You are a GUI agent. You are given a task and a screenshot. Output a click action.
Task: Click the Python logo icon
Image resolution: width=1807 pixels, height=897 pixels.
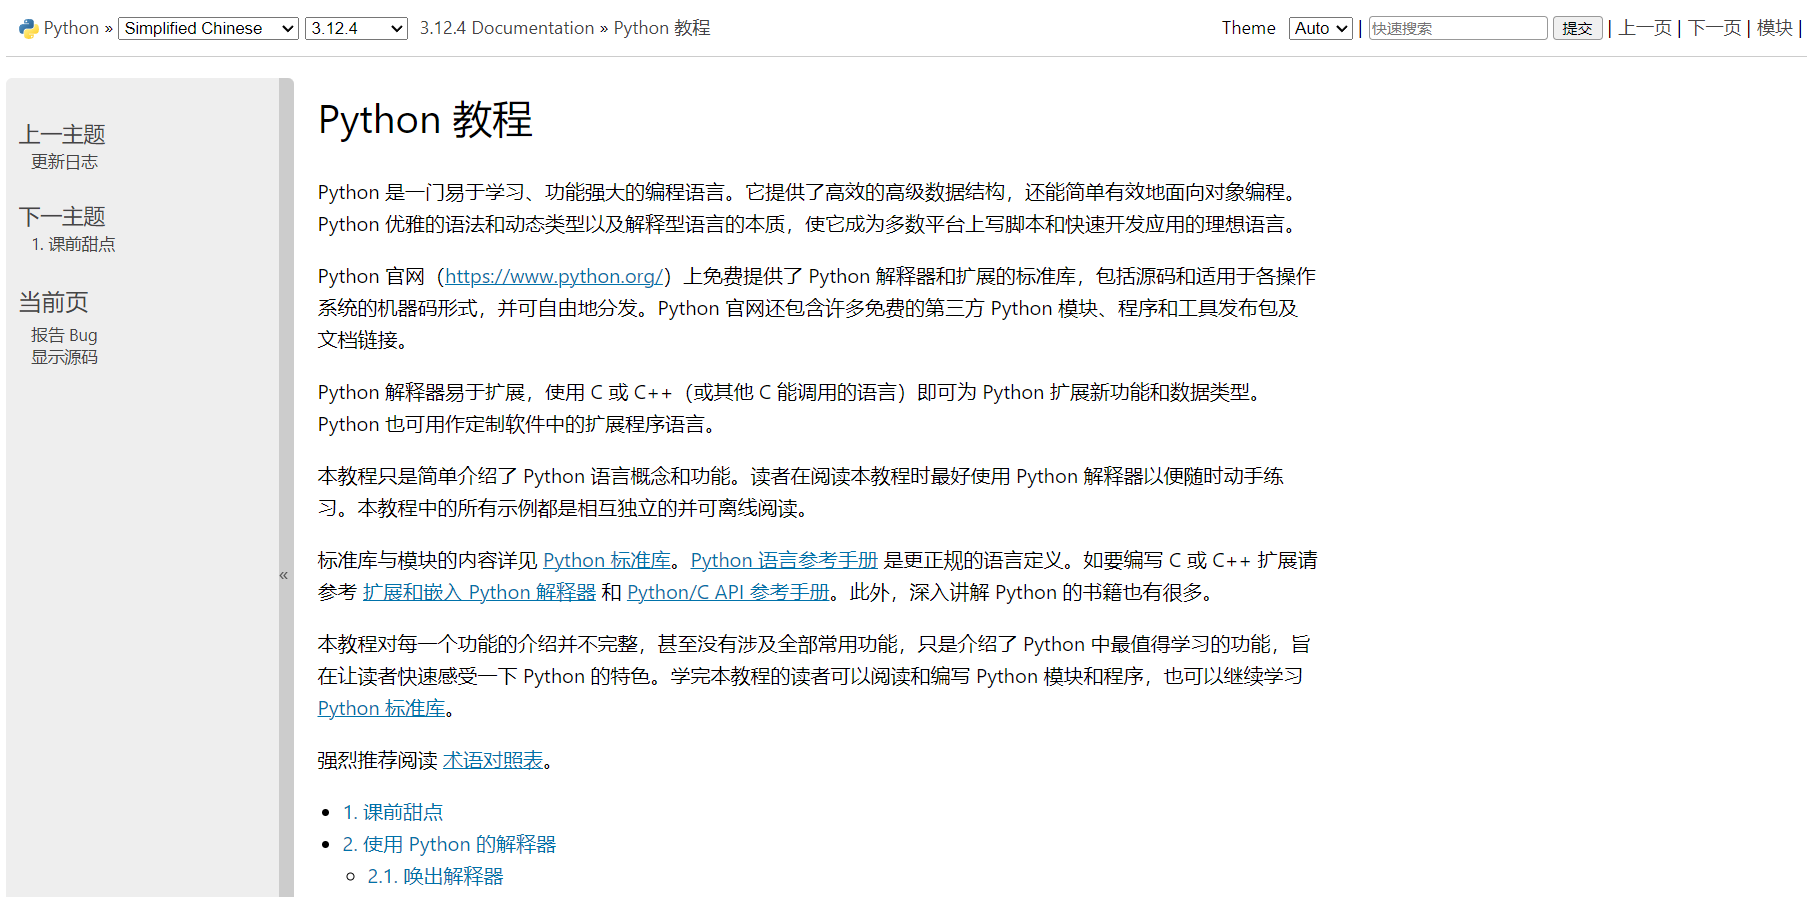[x=28, y=28]
